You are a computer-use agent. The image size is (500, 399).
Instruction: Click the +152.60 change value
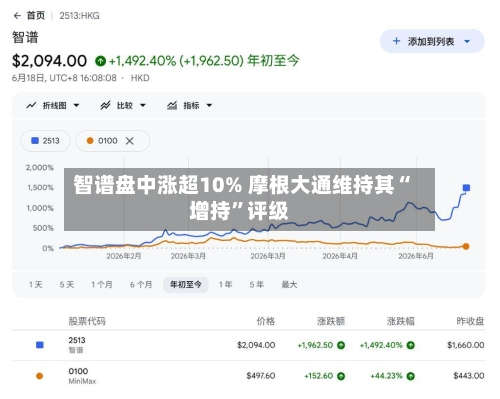click(x=318, y=376)
